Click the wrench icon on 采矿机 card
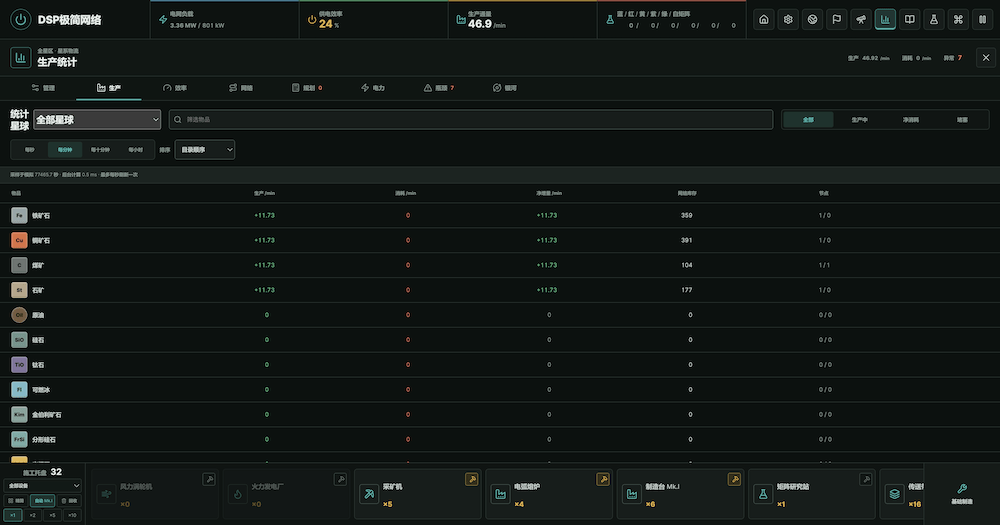Image resolution: width=1000 pixels, height=525 pixels. [x=471, y=479]
